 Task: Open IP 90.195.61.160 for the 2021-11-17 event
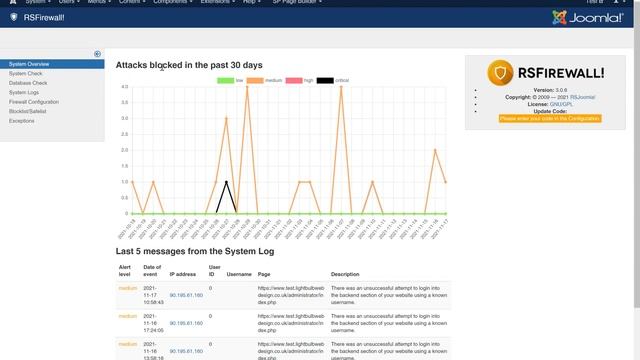[186, 295]
